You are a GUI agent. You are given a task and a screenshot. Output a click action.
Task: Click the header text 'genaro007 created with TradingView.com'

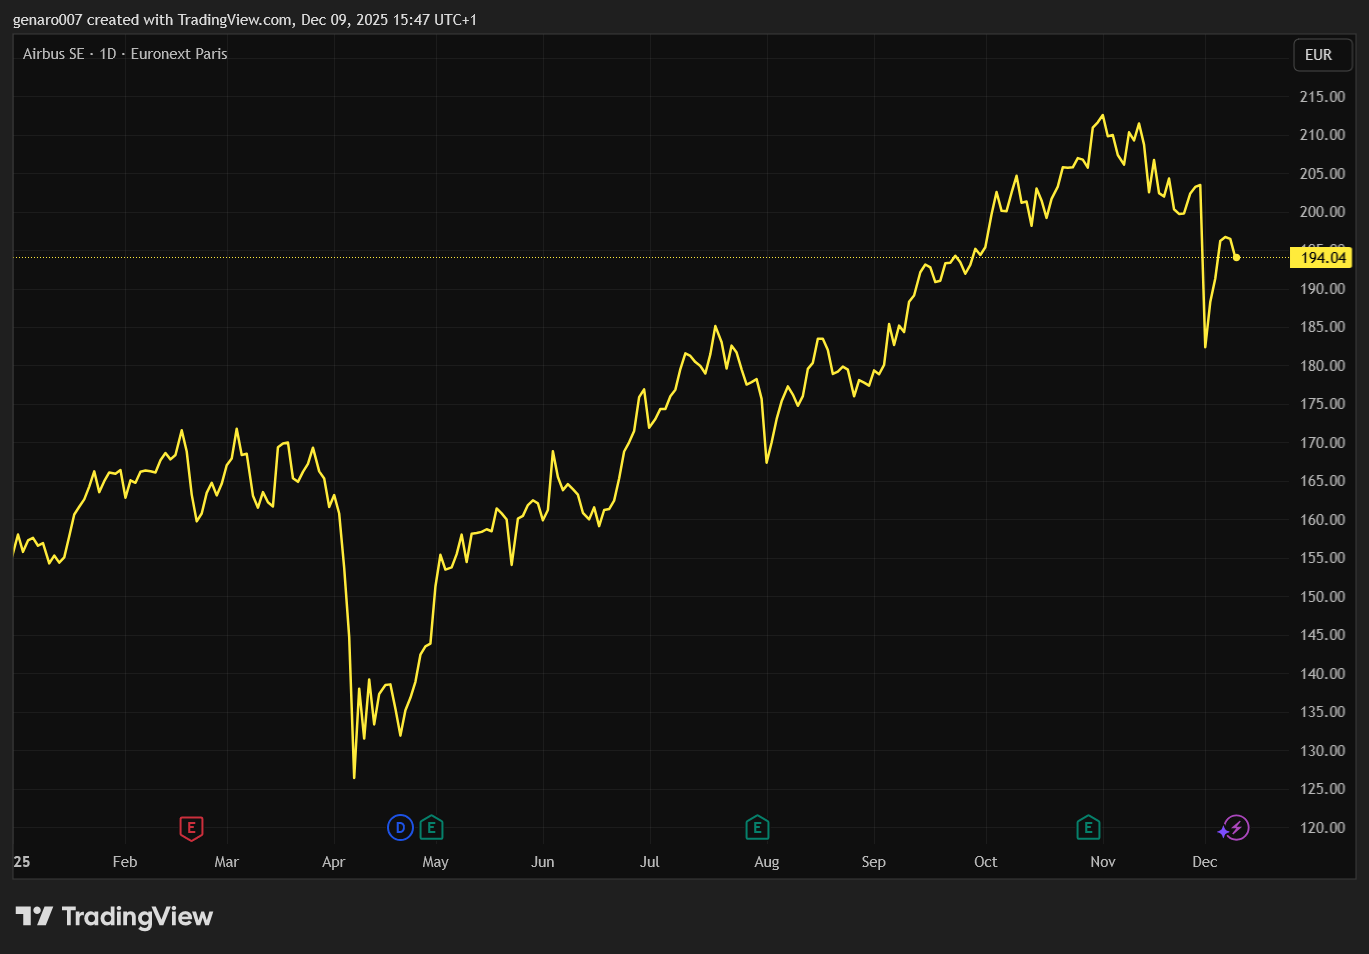152,20
